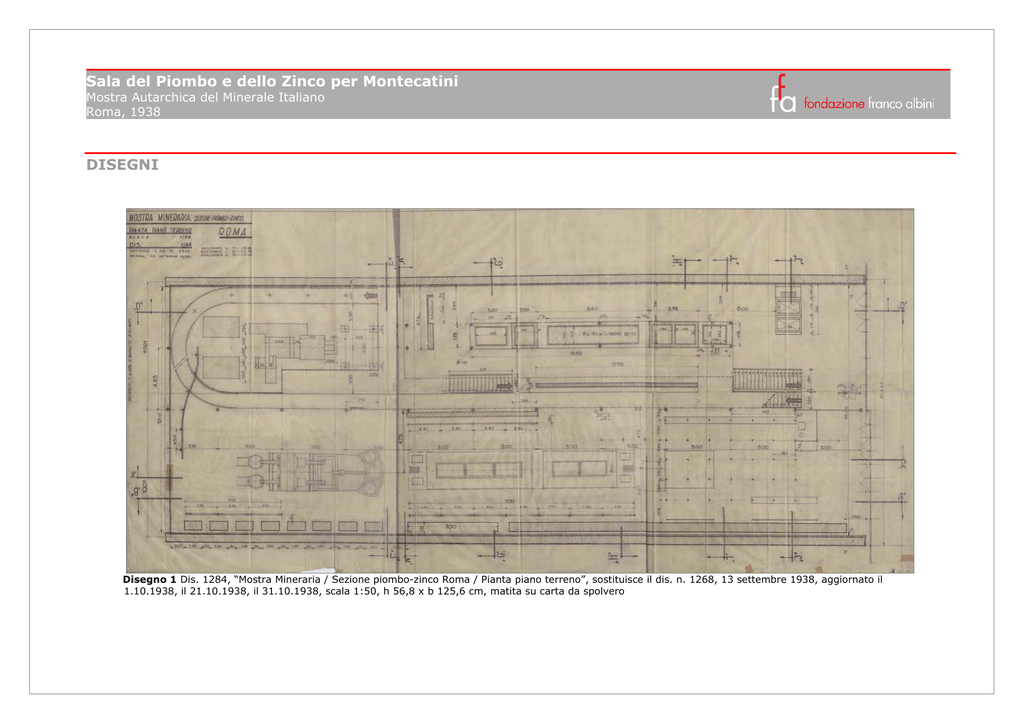
Task: Click the 'Roma, 1938' header line
Action: [123, 112]
